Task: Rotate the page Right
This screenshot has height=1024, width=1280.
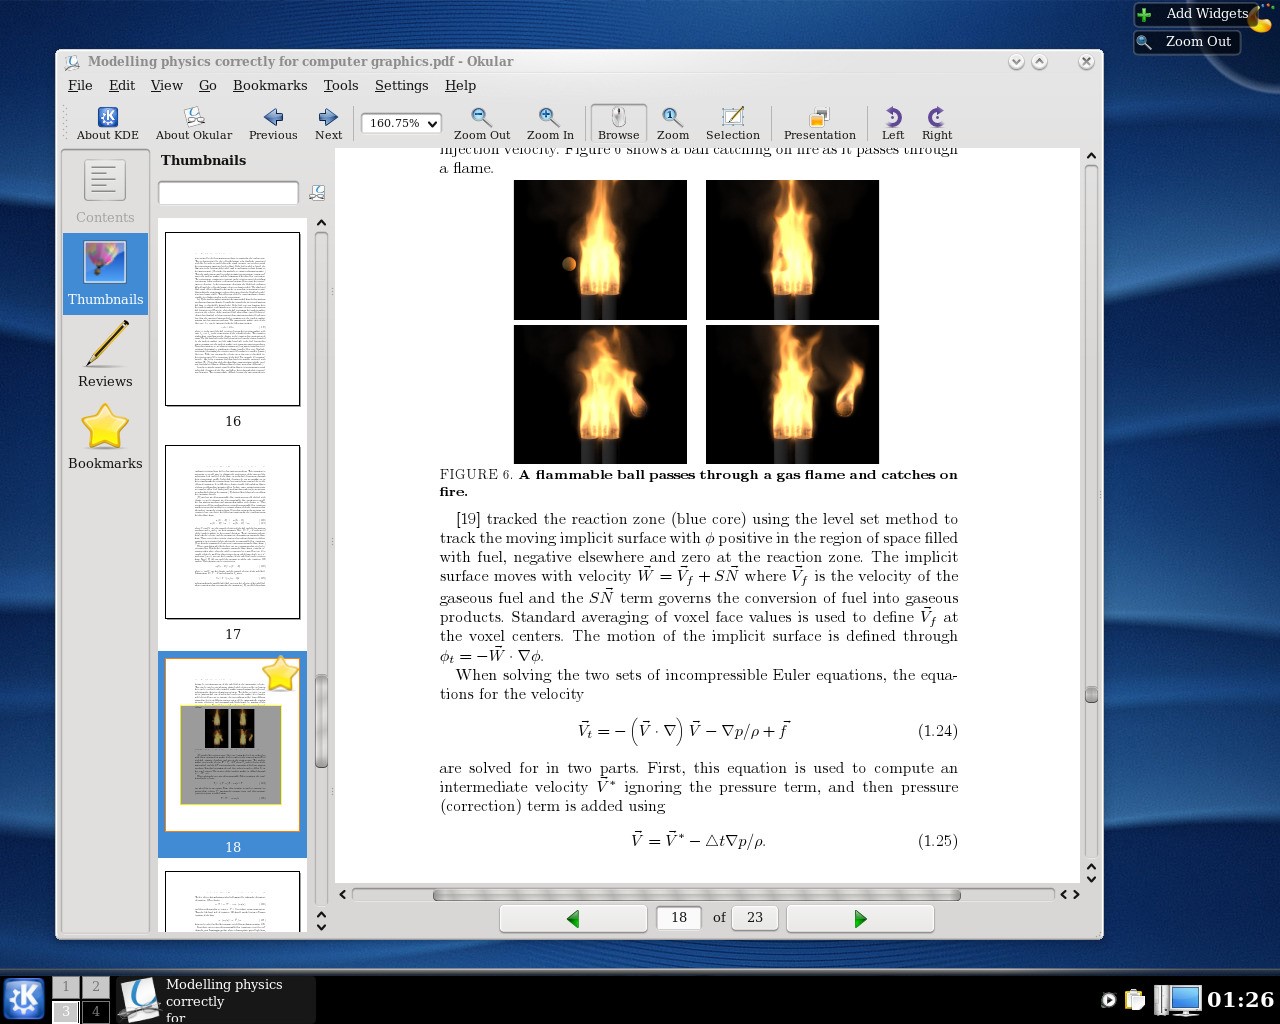Action: pyautogui.click(x=936, y=123)
